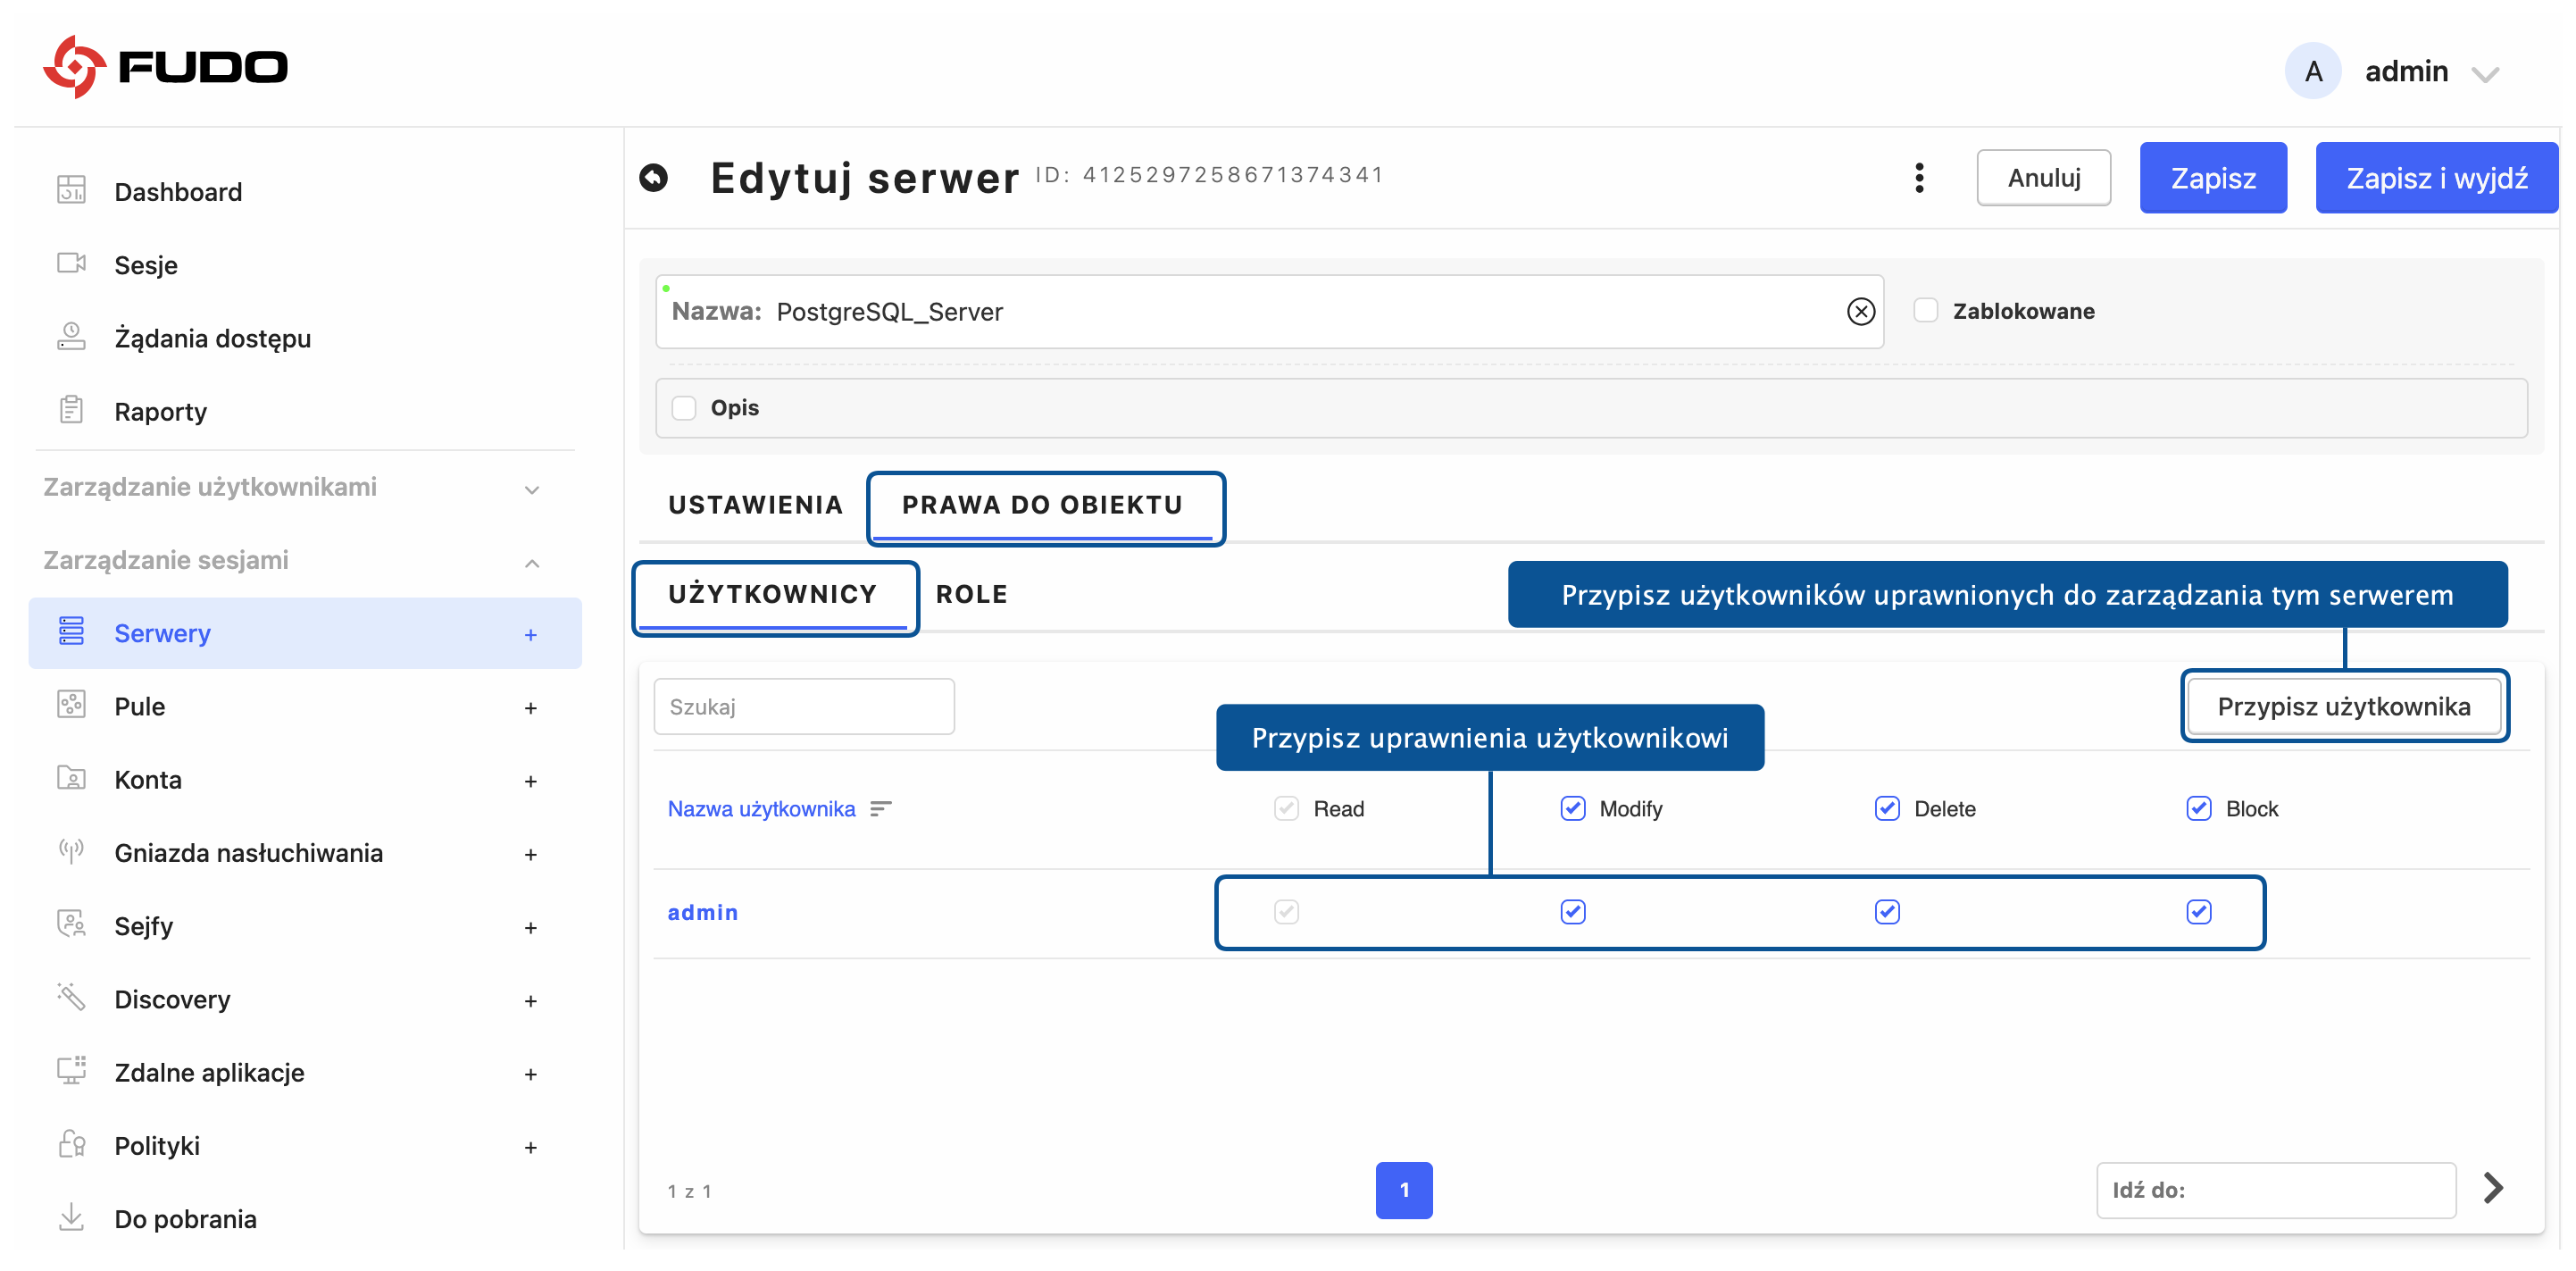
Task: Open the Discovery section
Action: [x=171, y=999]
